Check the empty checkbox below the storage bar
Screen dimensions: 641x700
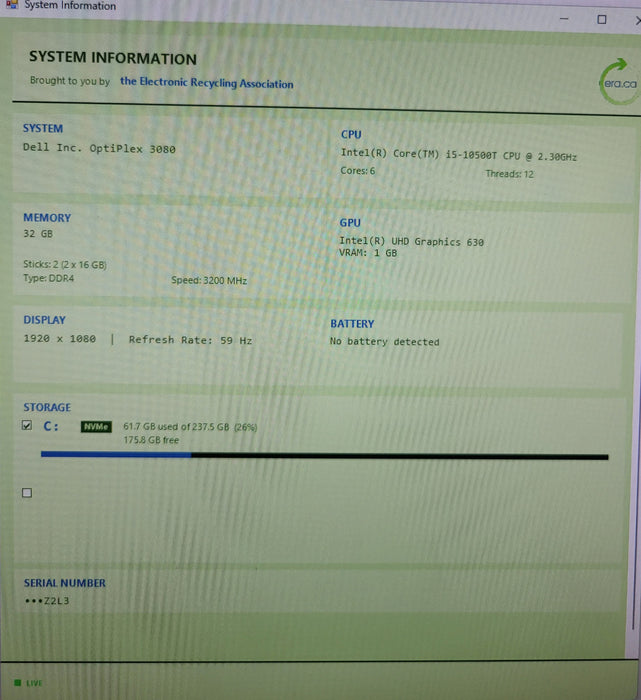point(27,493)
